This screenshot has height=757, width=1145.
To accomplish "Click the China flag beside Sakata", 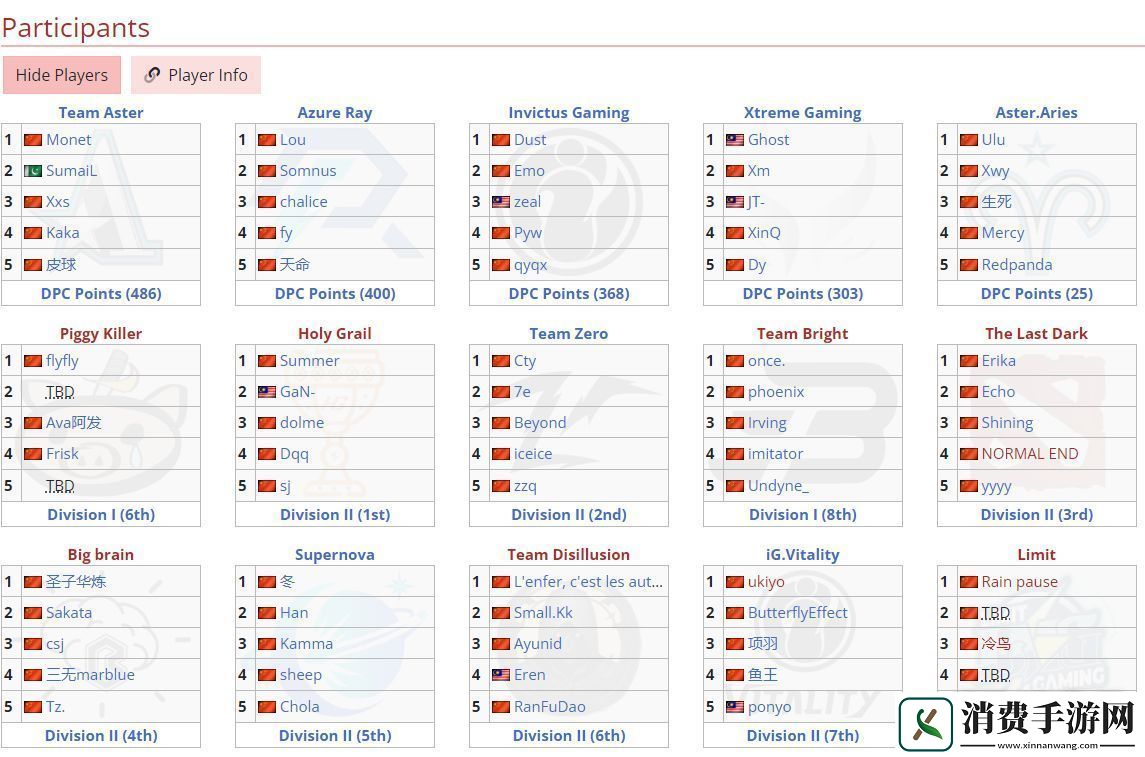I will click(33, 613).
